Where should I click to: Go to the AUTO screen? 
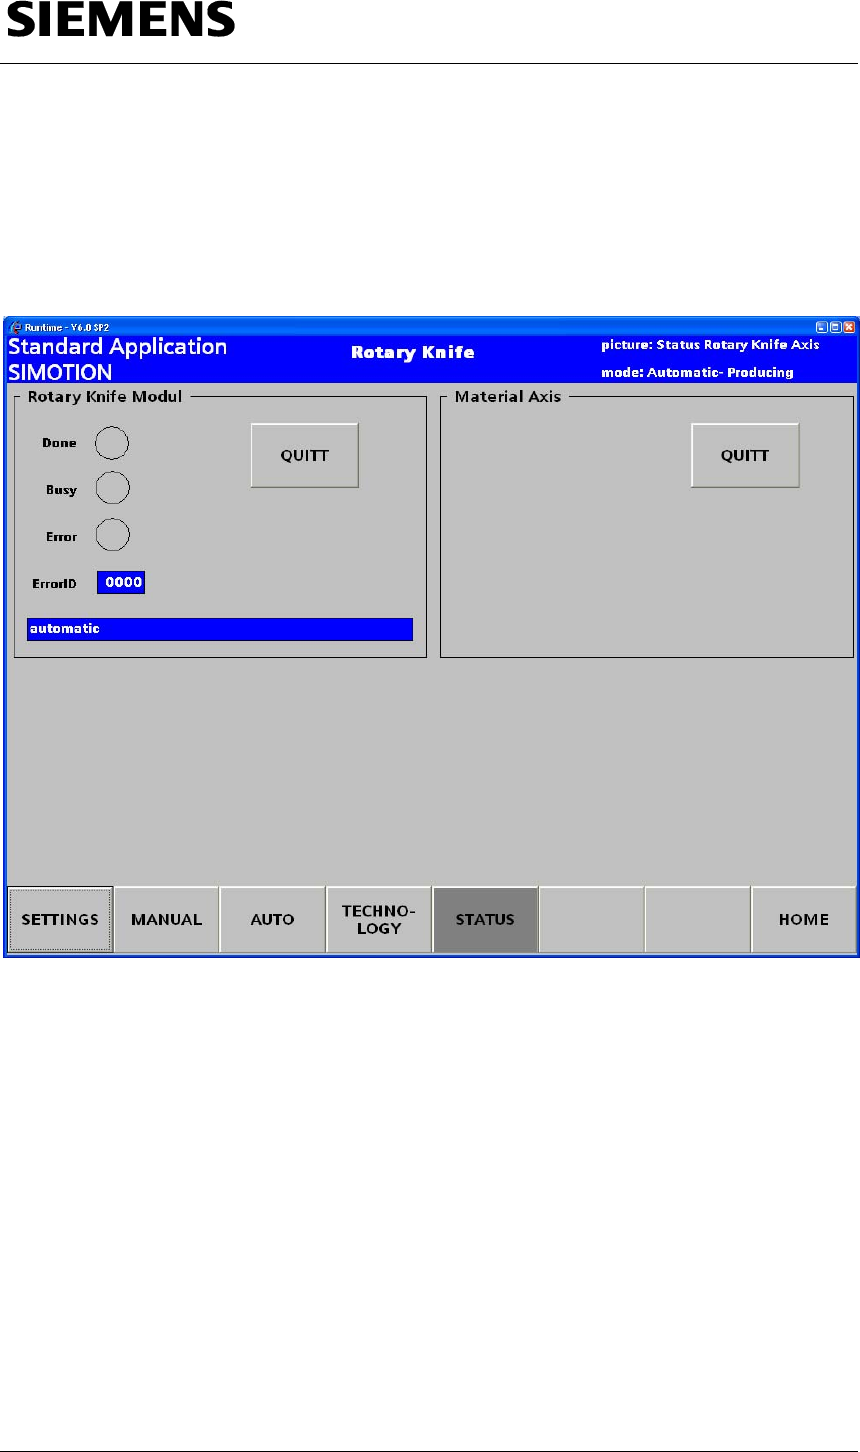[x=272, y=919]
